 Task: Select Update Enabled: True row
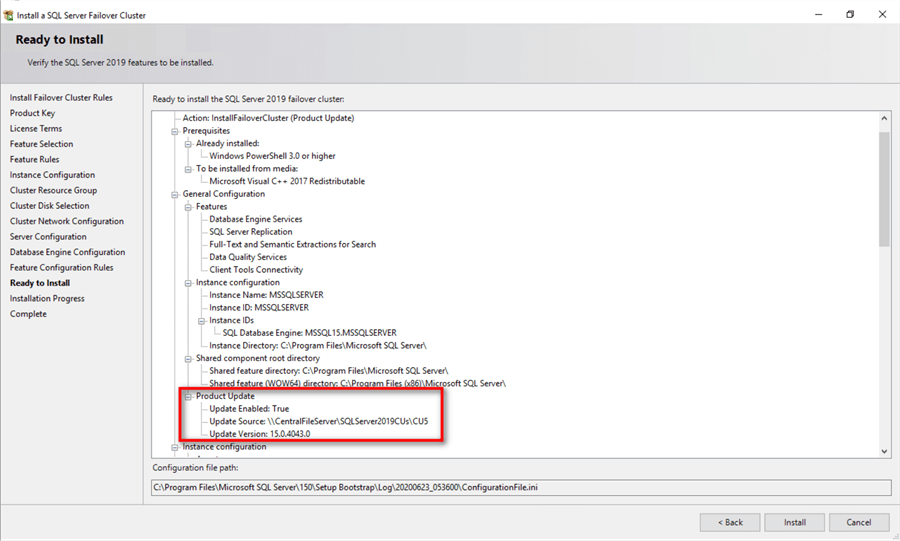coord(249,408)
